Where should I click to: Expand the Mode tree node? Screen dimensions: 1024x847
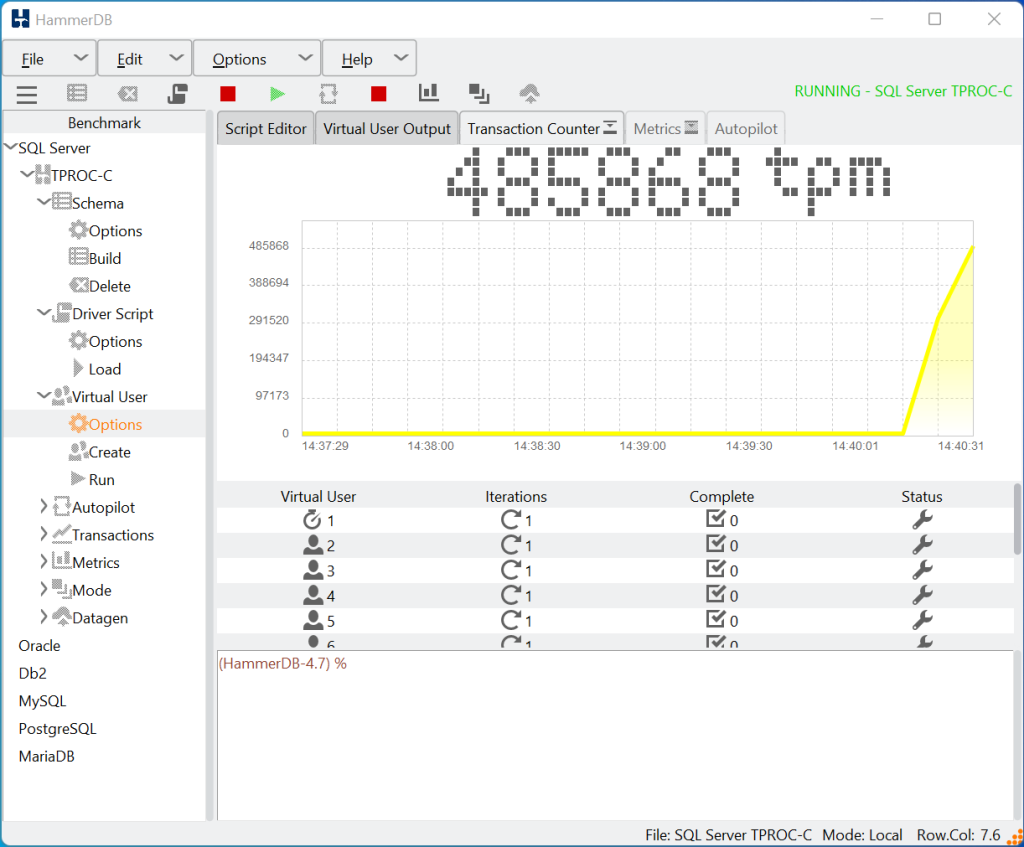[x=44, y=590]
